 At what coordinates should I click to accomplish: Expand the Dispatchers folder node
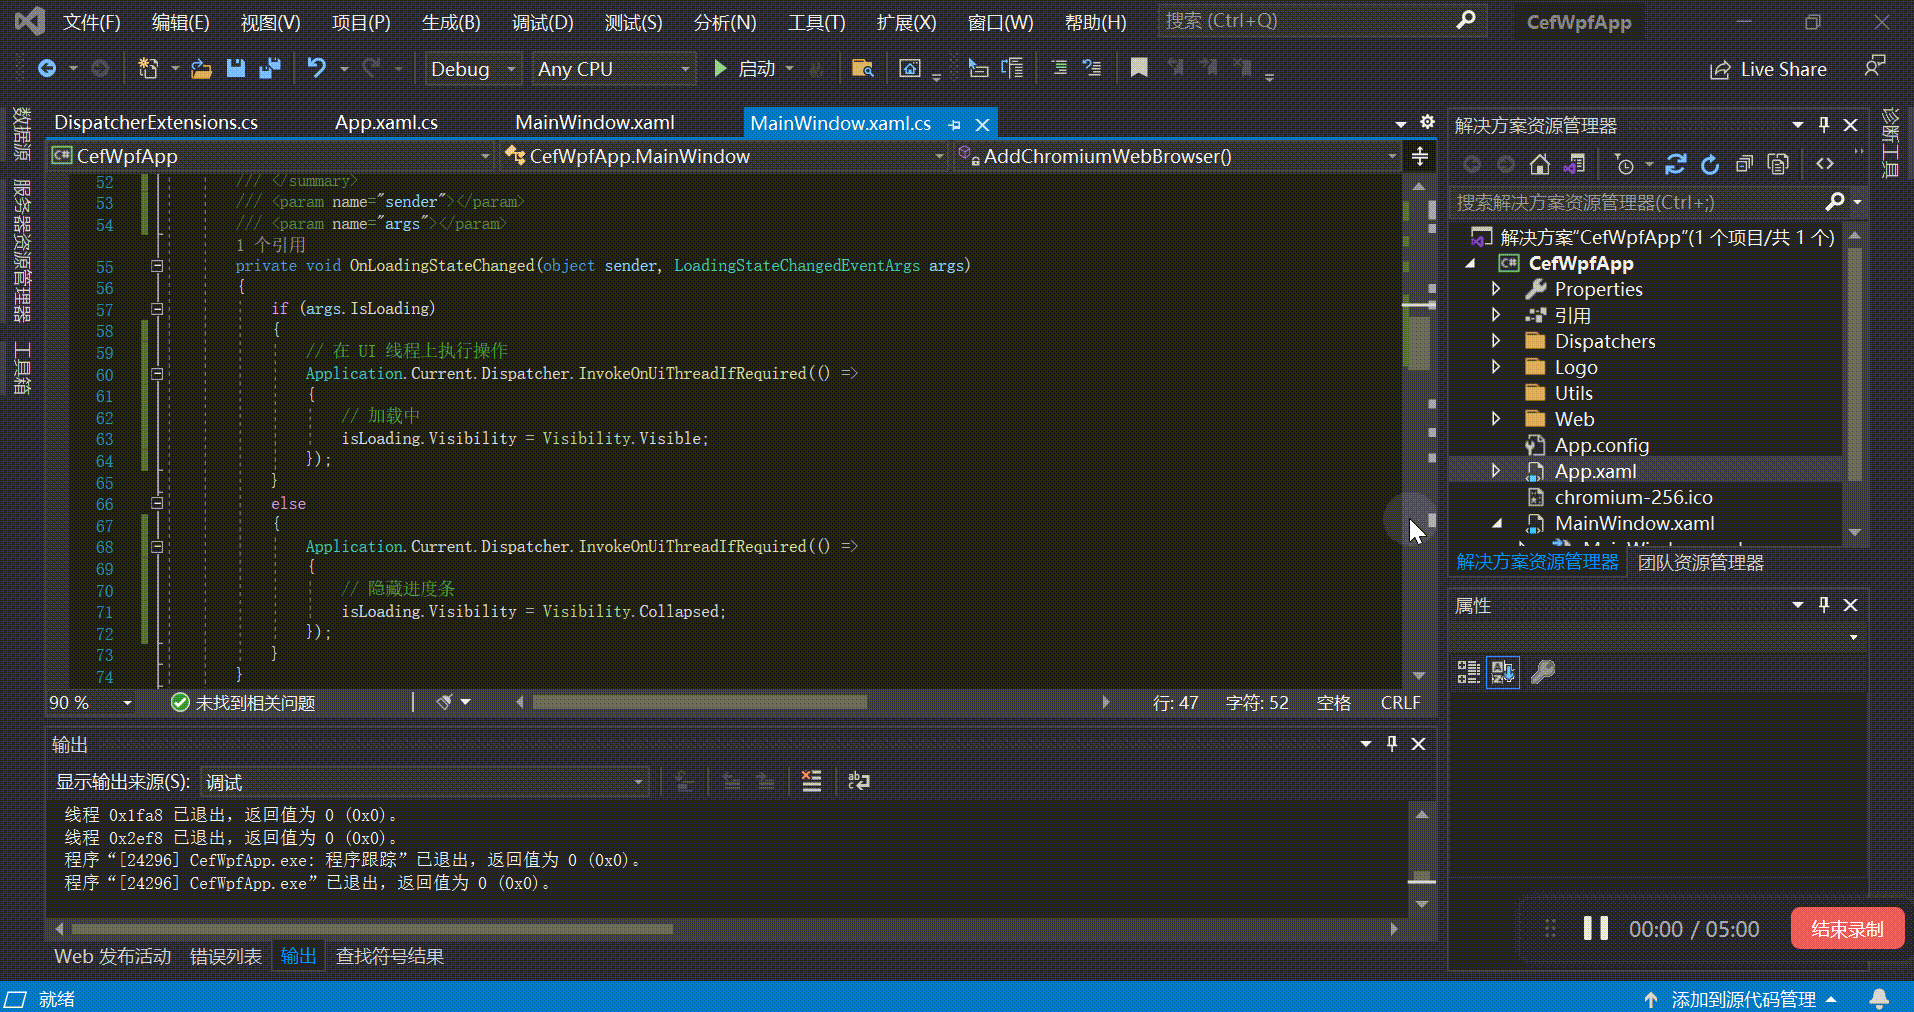(1496, 341)
